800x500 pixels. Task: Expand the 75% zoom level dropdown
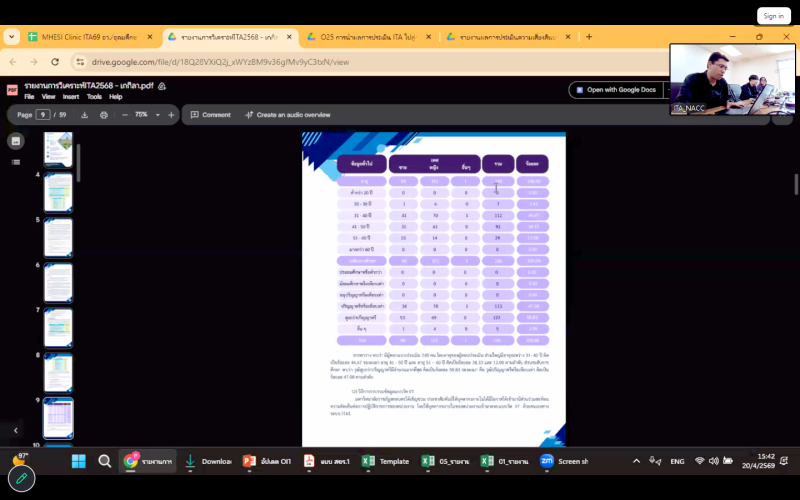point(156,115)
